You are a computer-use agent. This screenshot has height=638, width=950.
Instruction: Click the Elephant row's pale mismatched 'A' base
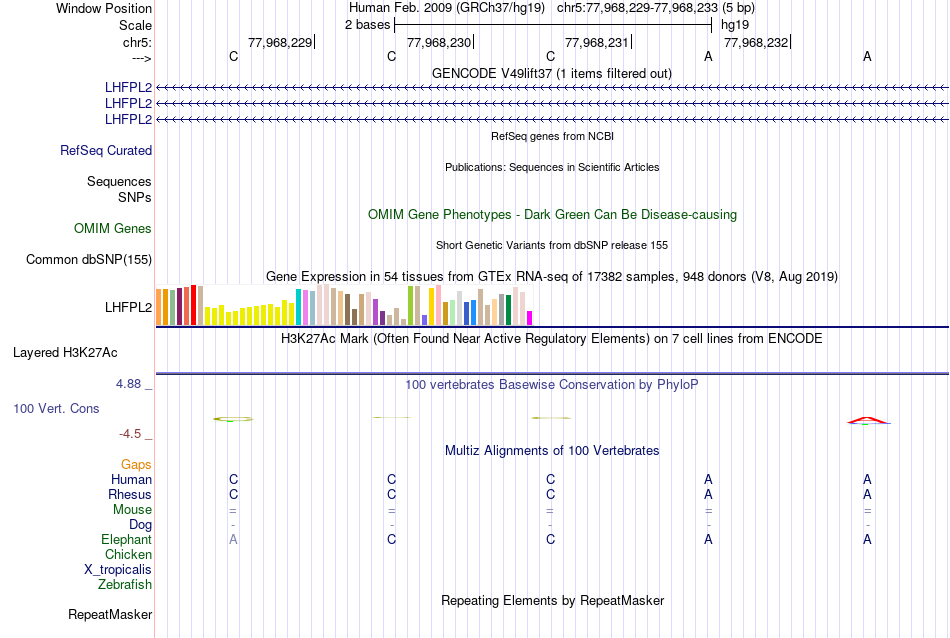click(x=233, y=539)
